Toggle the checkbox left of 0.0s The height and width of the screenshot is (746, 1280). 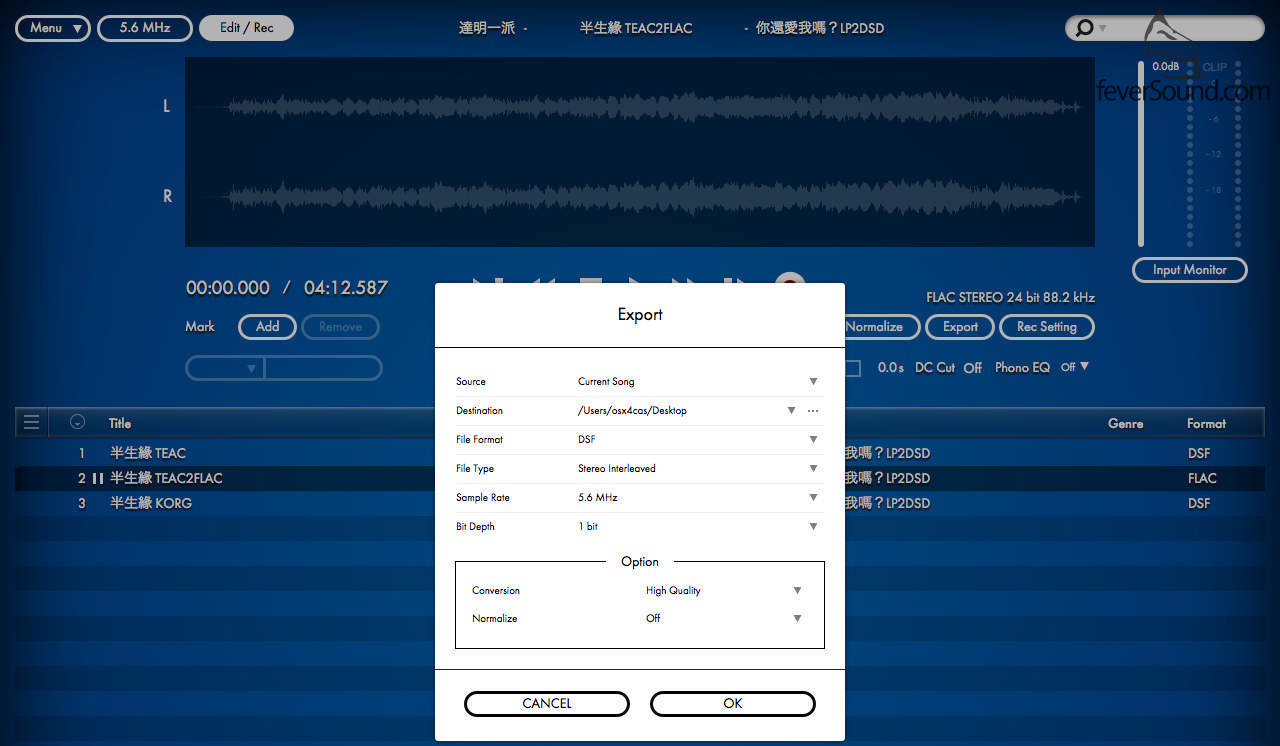tap(852, 368)
